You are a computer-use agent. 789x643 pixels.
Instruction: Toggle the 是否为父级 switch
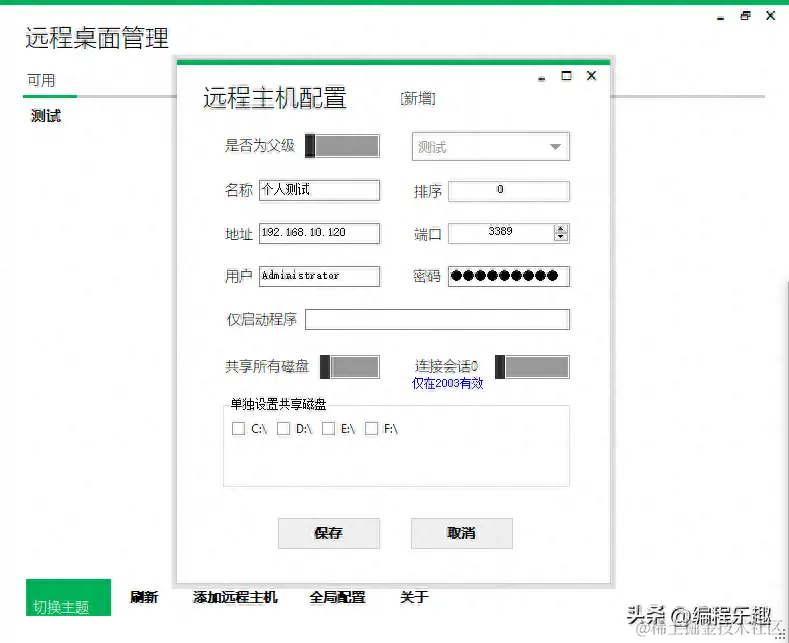click(342, 146)
